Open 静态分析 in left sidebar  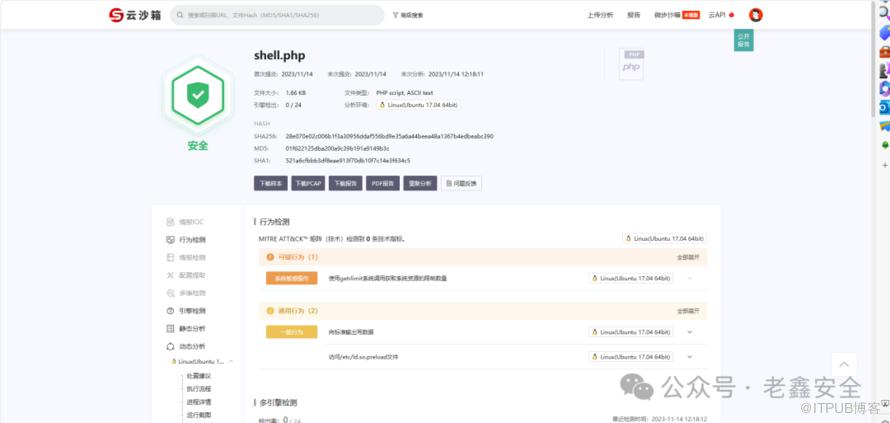[185, 329]
